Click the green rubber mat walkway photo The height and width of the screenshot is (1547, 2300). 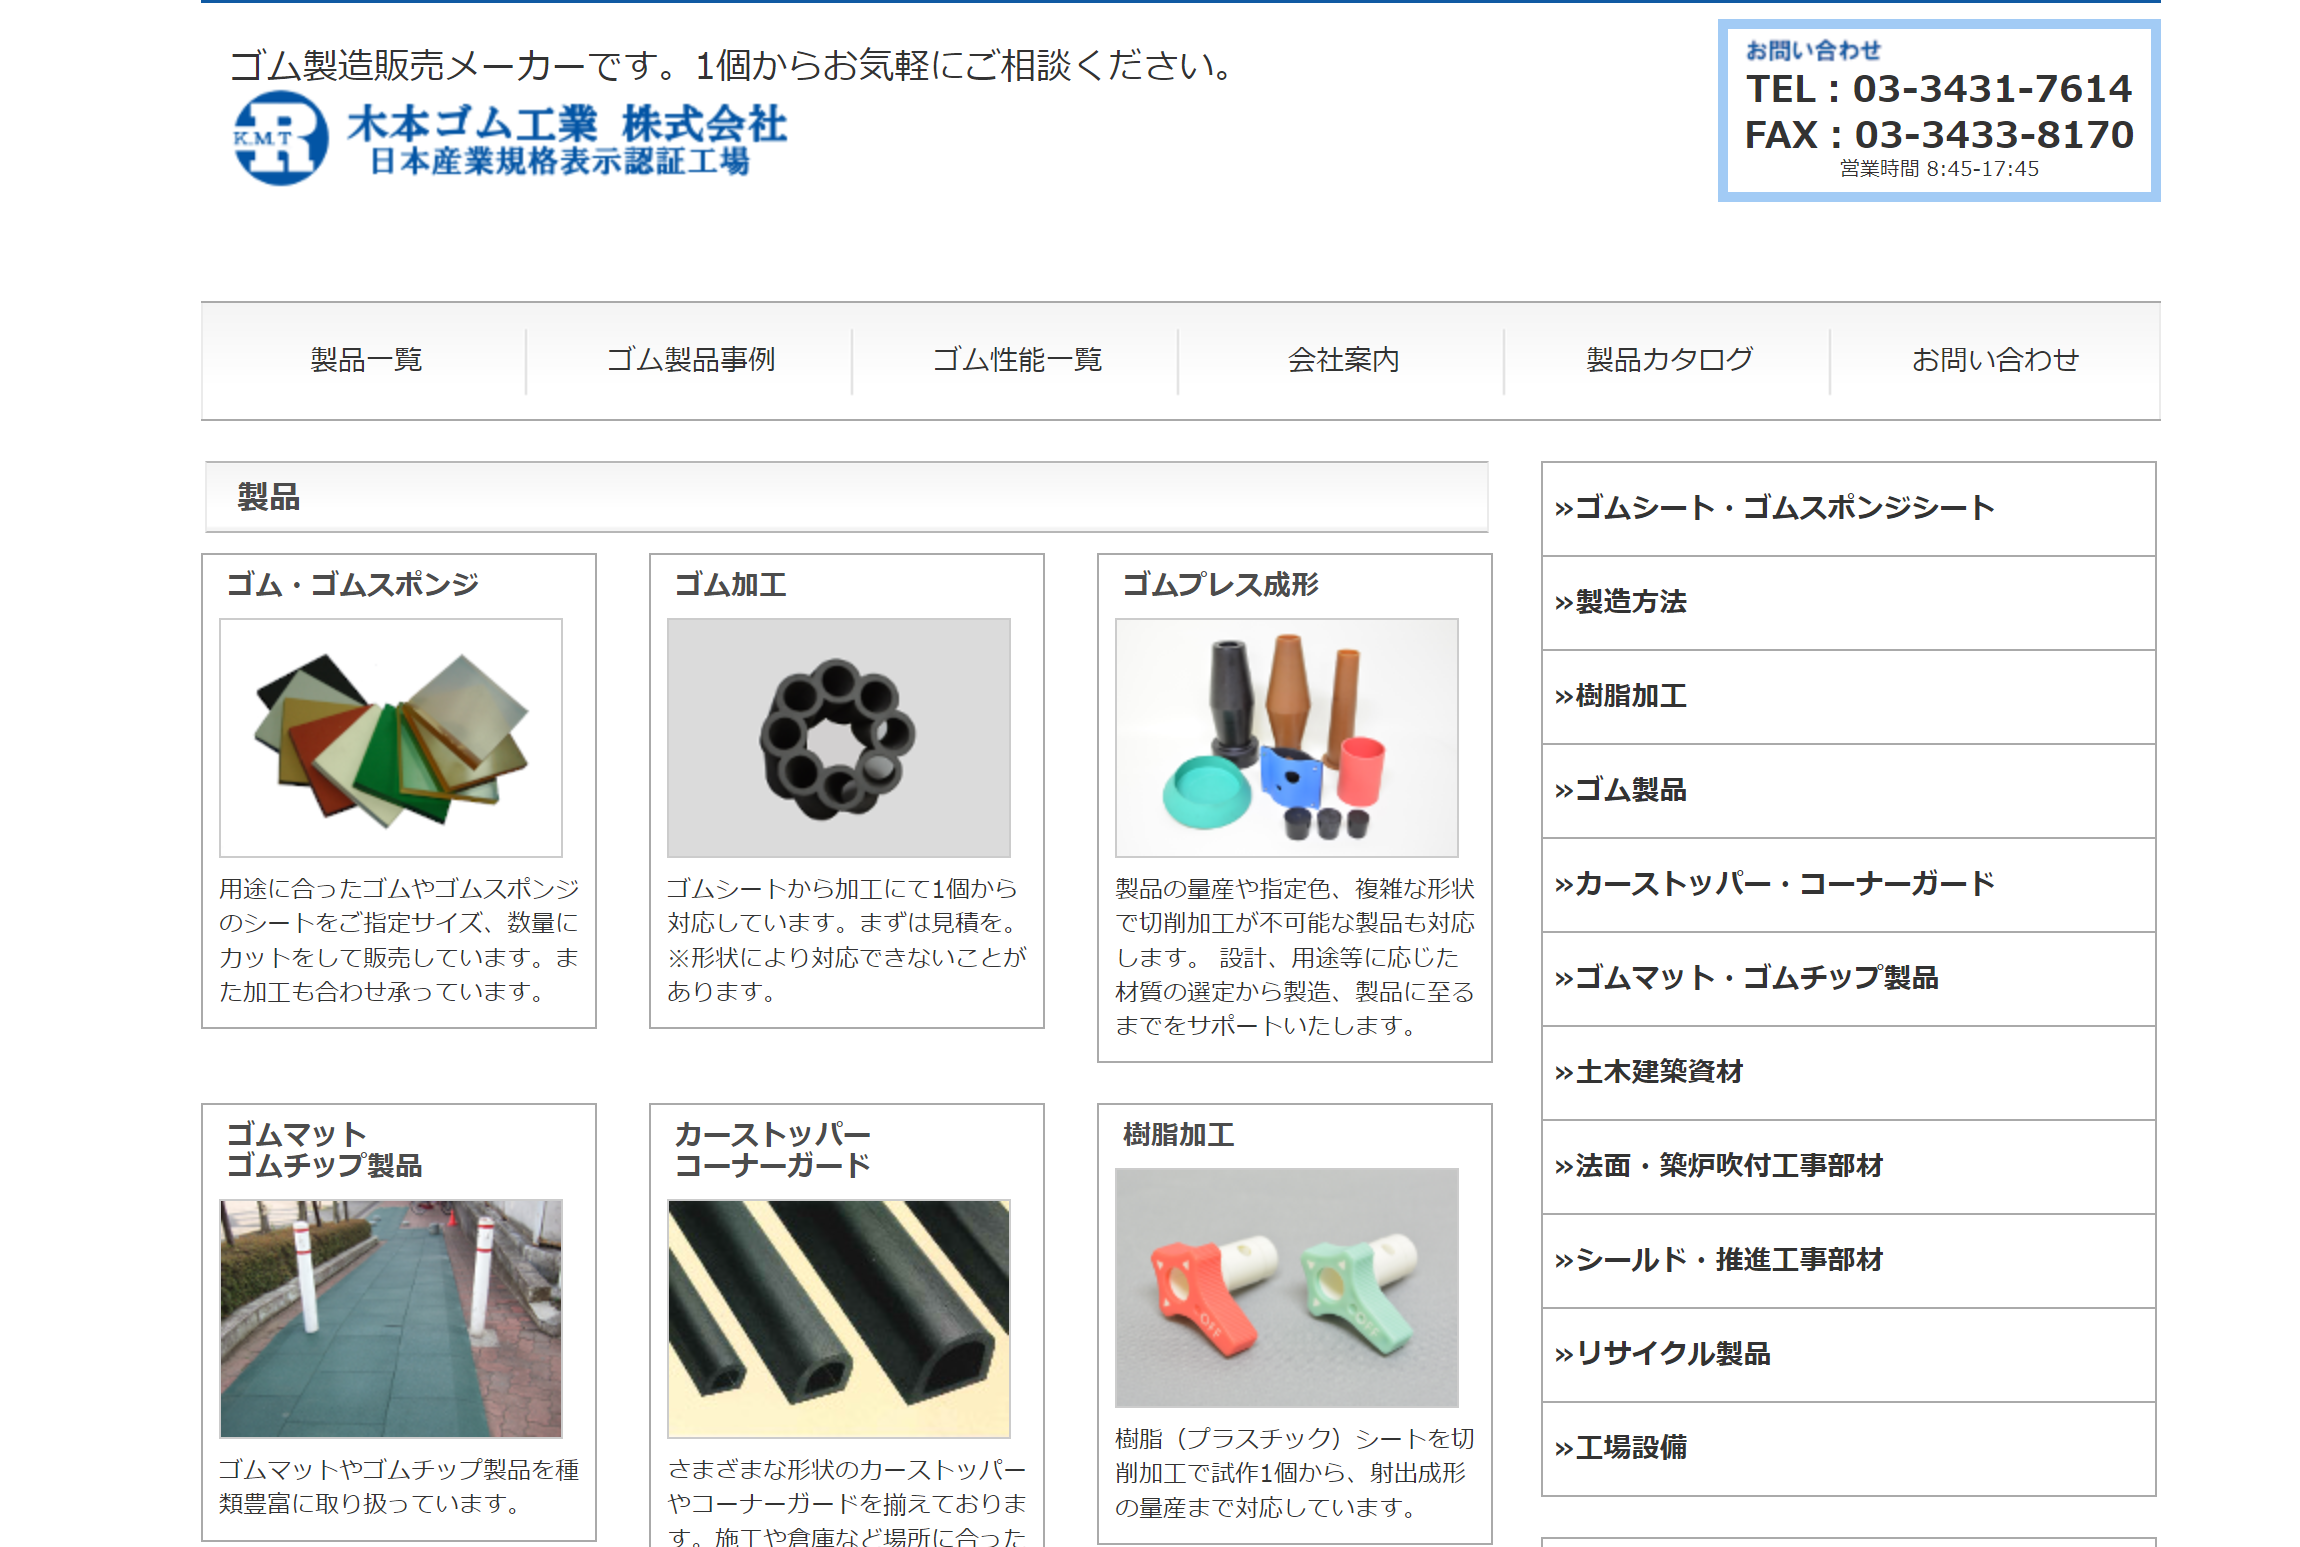[391, 1318]
